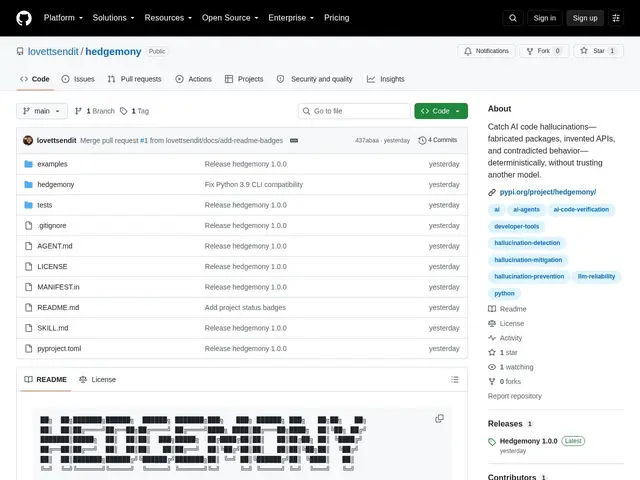Switch to Security and quality tab

314,79
